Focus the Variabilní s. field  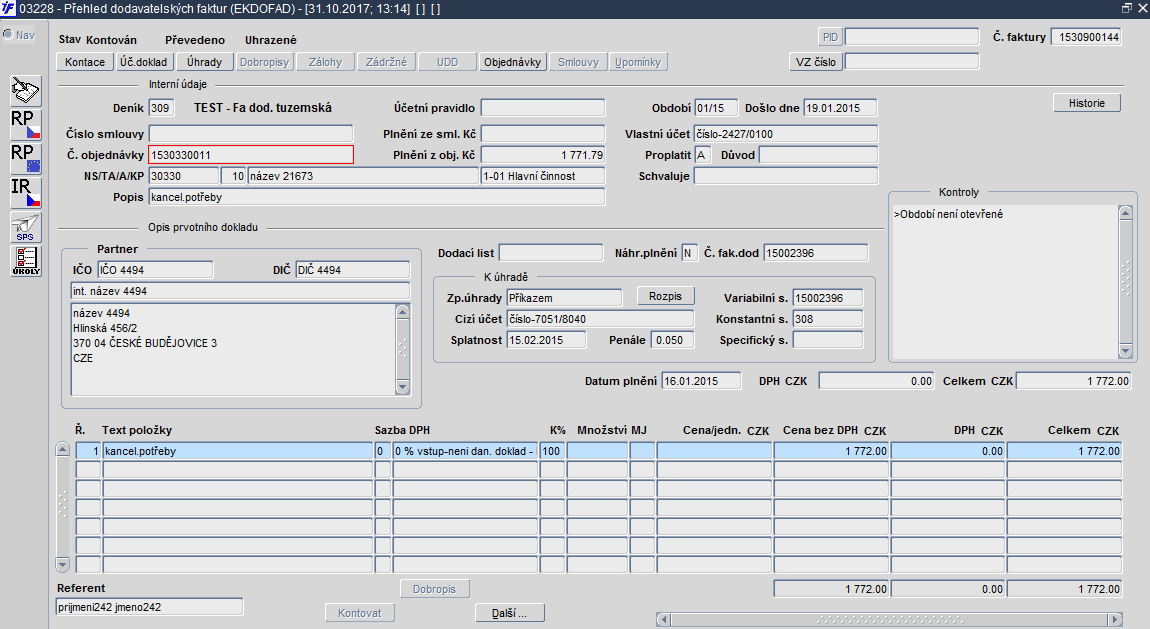point(828,298)
